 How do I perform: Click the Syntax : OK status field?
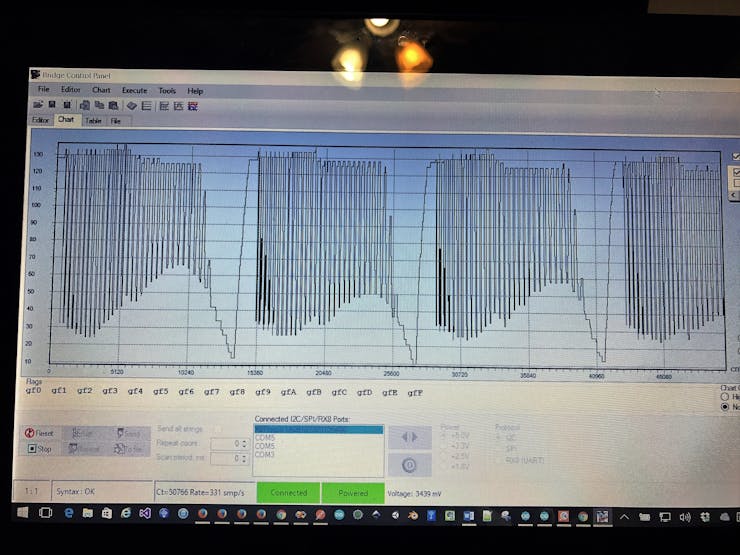(x=102, y=492)
